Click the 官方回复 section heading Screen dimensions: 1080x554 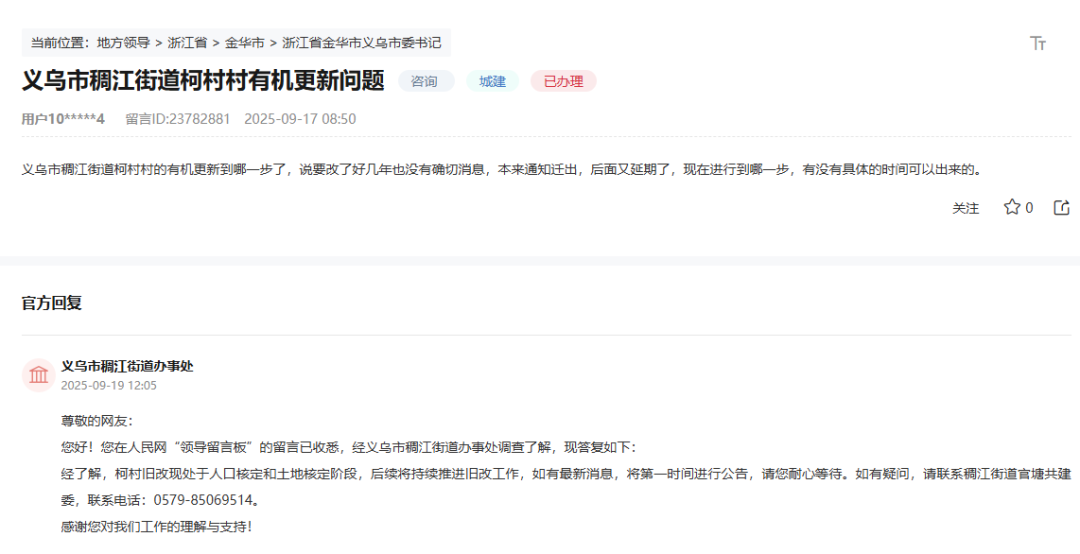pyautogui.click(x=52, y=303)
